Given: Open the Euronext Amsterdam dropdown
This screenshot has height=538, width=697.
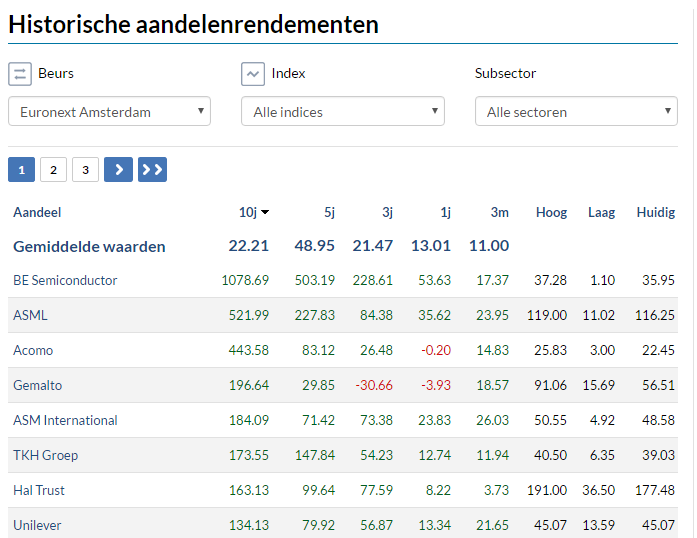Looking at the screenshot, I should click(109, 111).
